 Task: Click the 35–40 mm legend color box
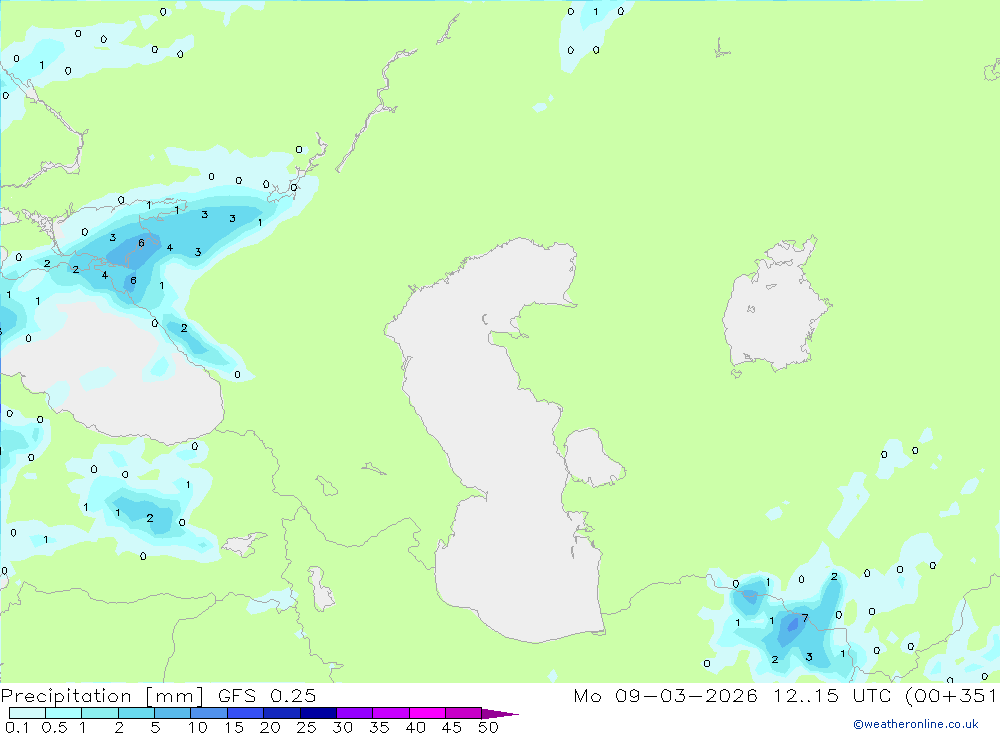pyautogui.click(x=390, y=713)
